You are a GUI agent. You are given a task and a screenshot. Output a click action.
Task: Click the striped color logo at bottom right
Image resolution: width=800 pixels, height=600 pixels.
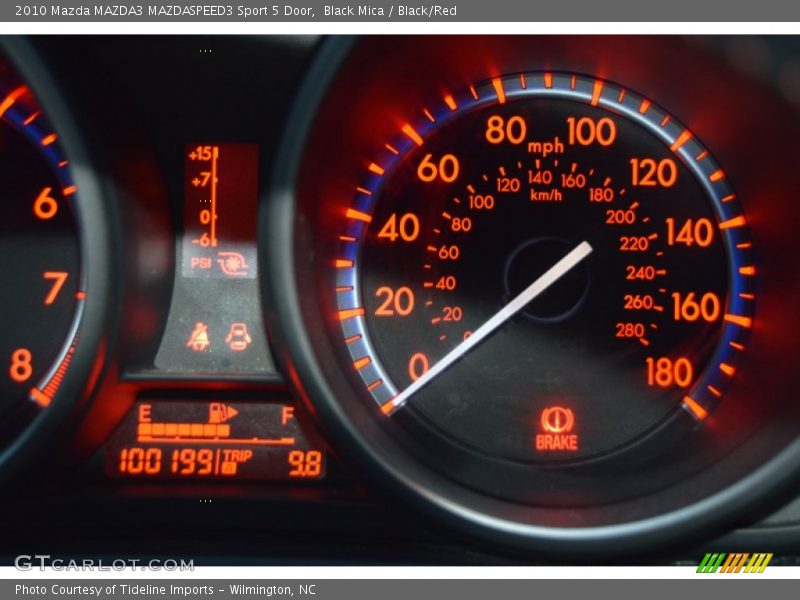(734, 562)
